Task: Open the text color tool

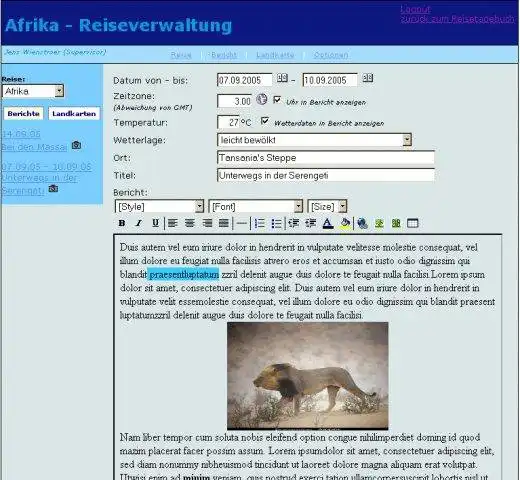Action: (328, 223)
